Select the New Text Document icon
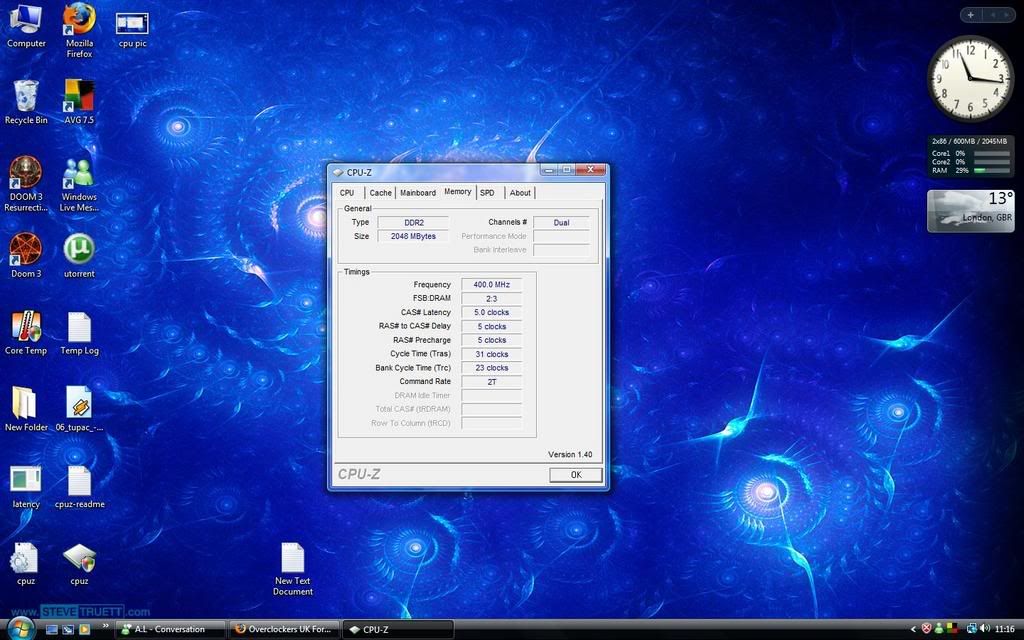 [293, 568]
